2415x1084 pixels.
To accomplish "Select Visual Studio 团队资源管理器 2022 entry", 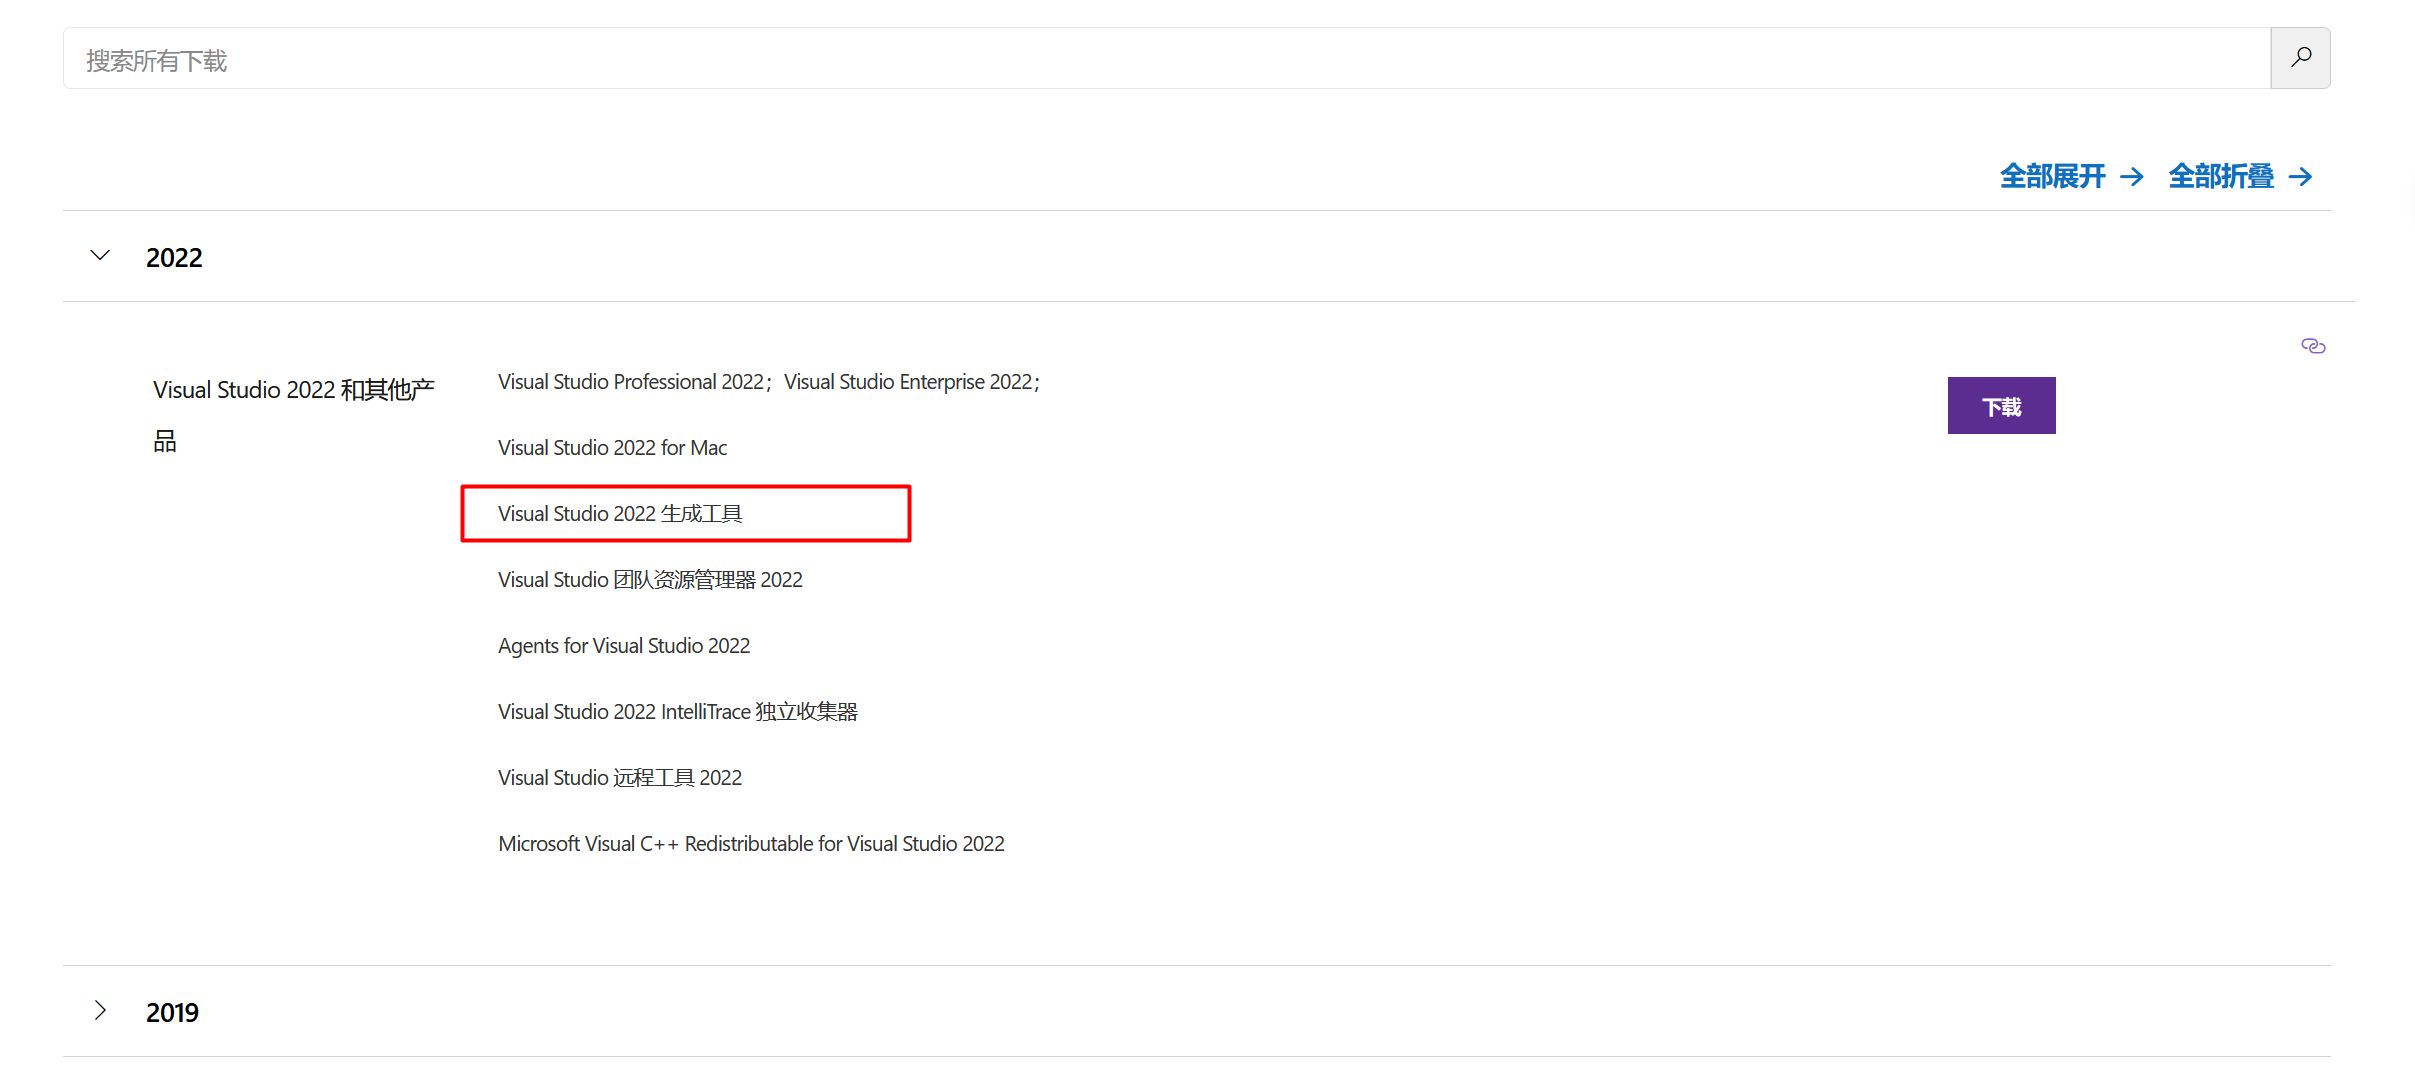I will 650,580.
